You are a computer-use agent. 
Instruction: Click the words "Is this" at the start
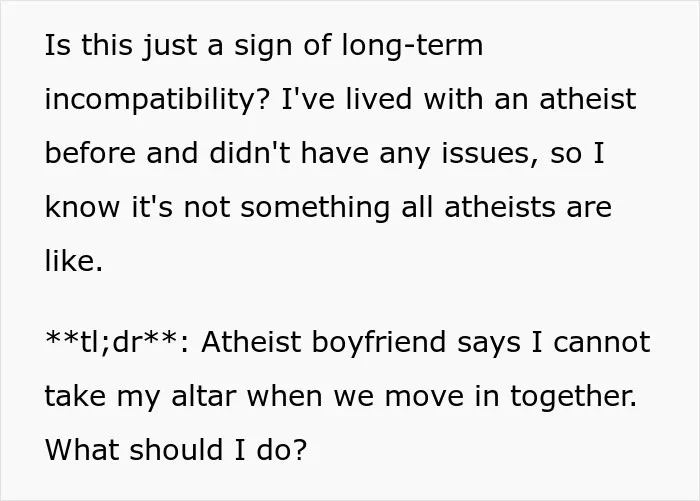point(89,45)
